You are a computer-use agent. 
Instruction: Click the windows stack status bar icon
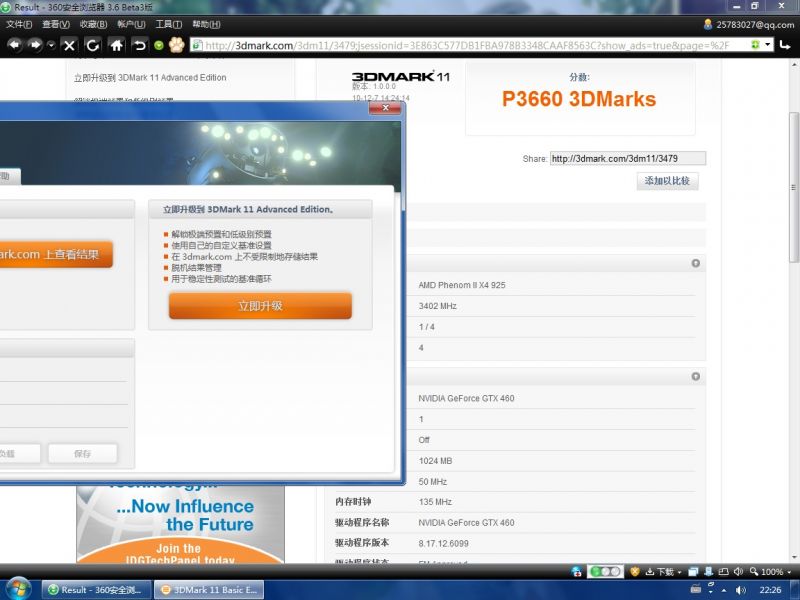click(693, 571)
